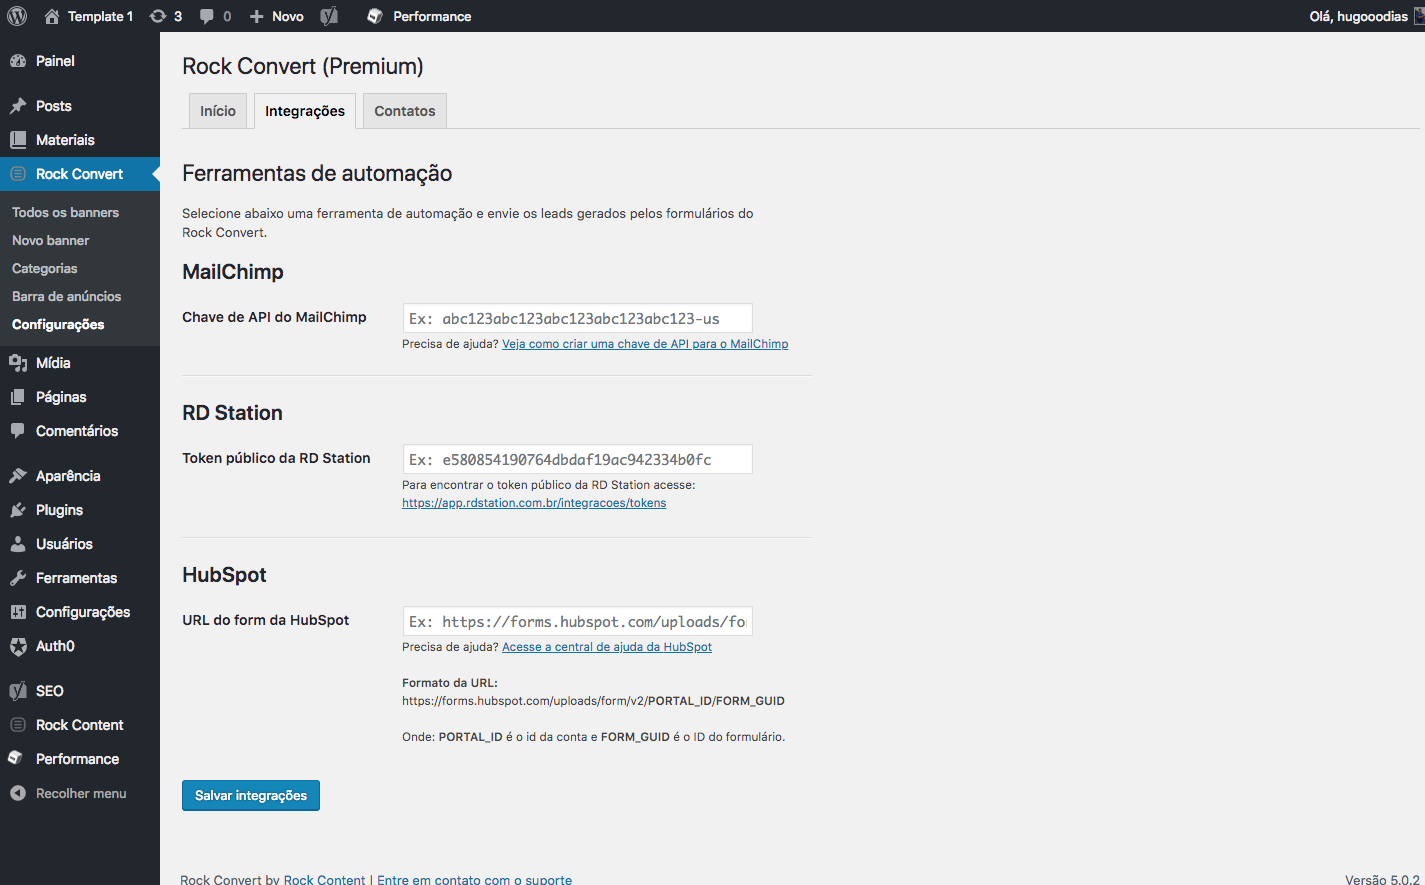The width and height of the screenshot is (1425, 885).
Task: Click the HubSpot section heading
Action: [x=224, y=575]
